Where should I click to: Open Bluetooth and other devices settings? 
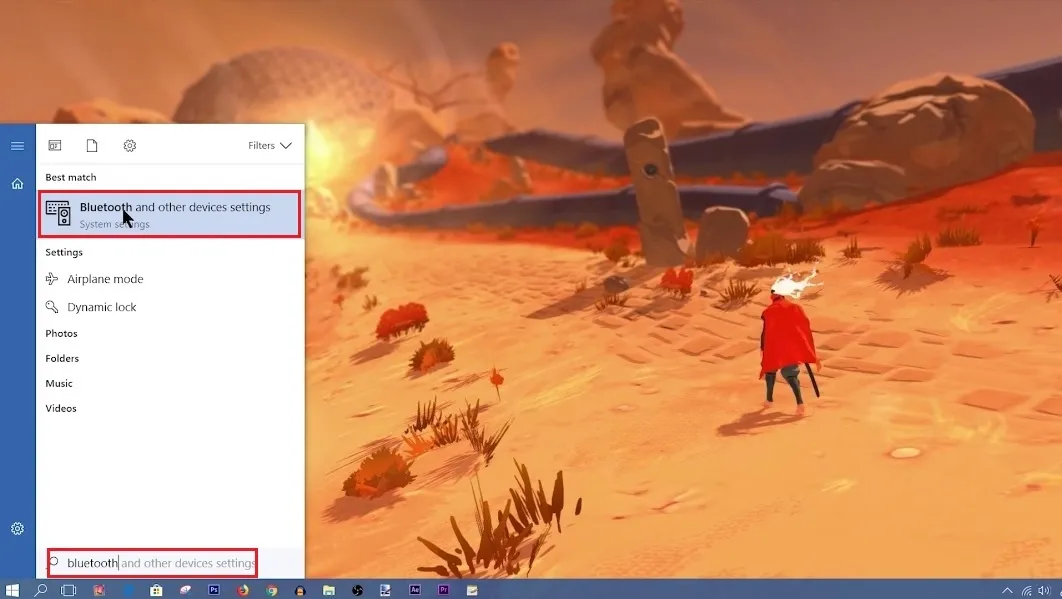(170, 214)
